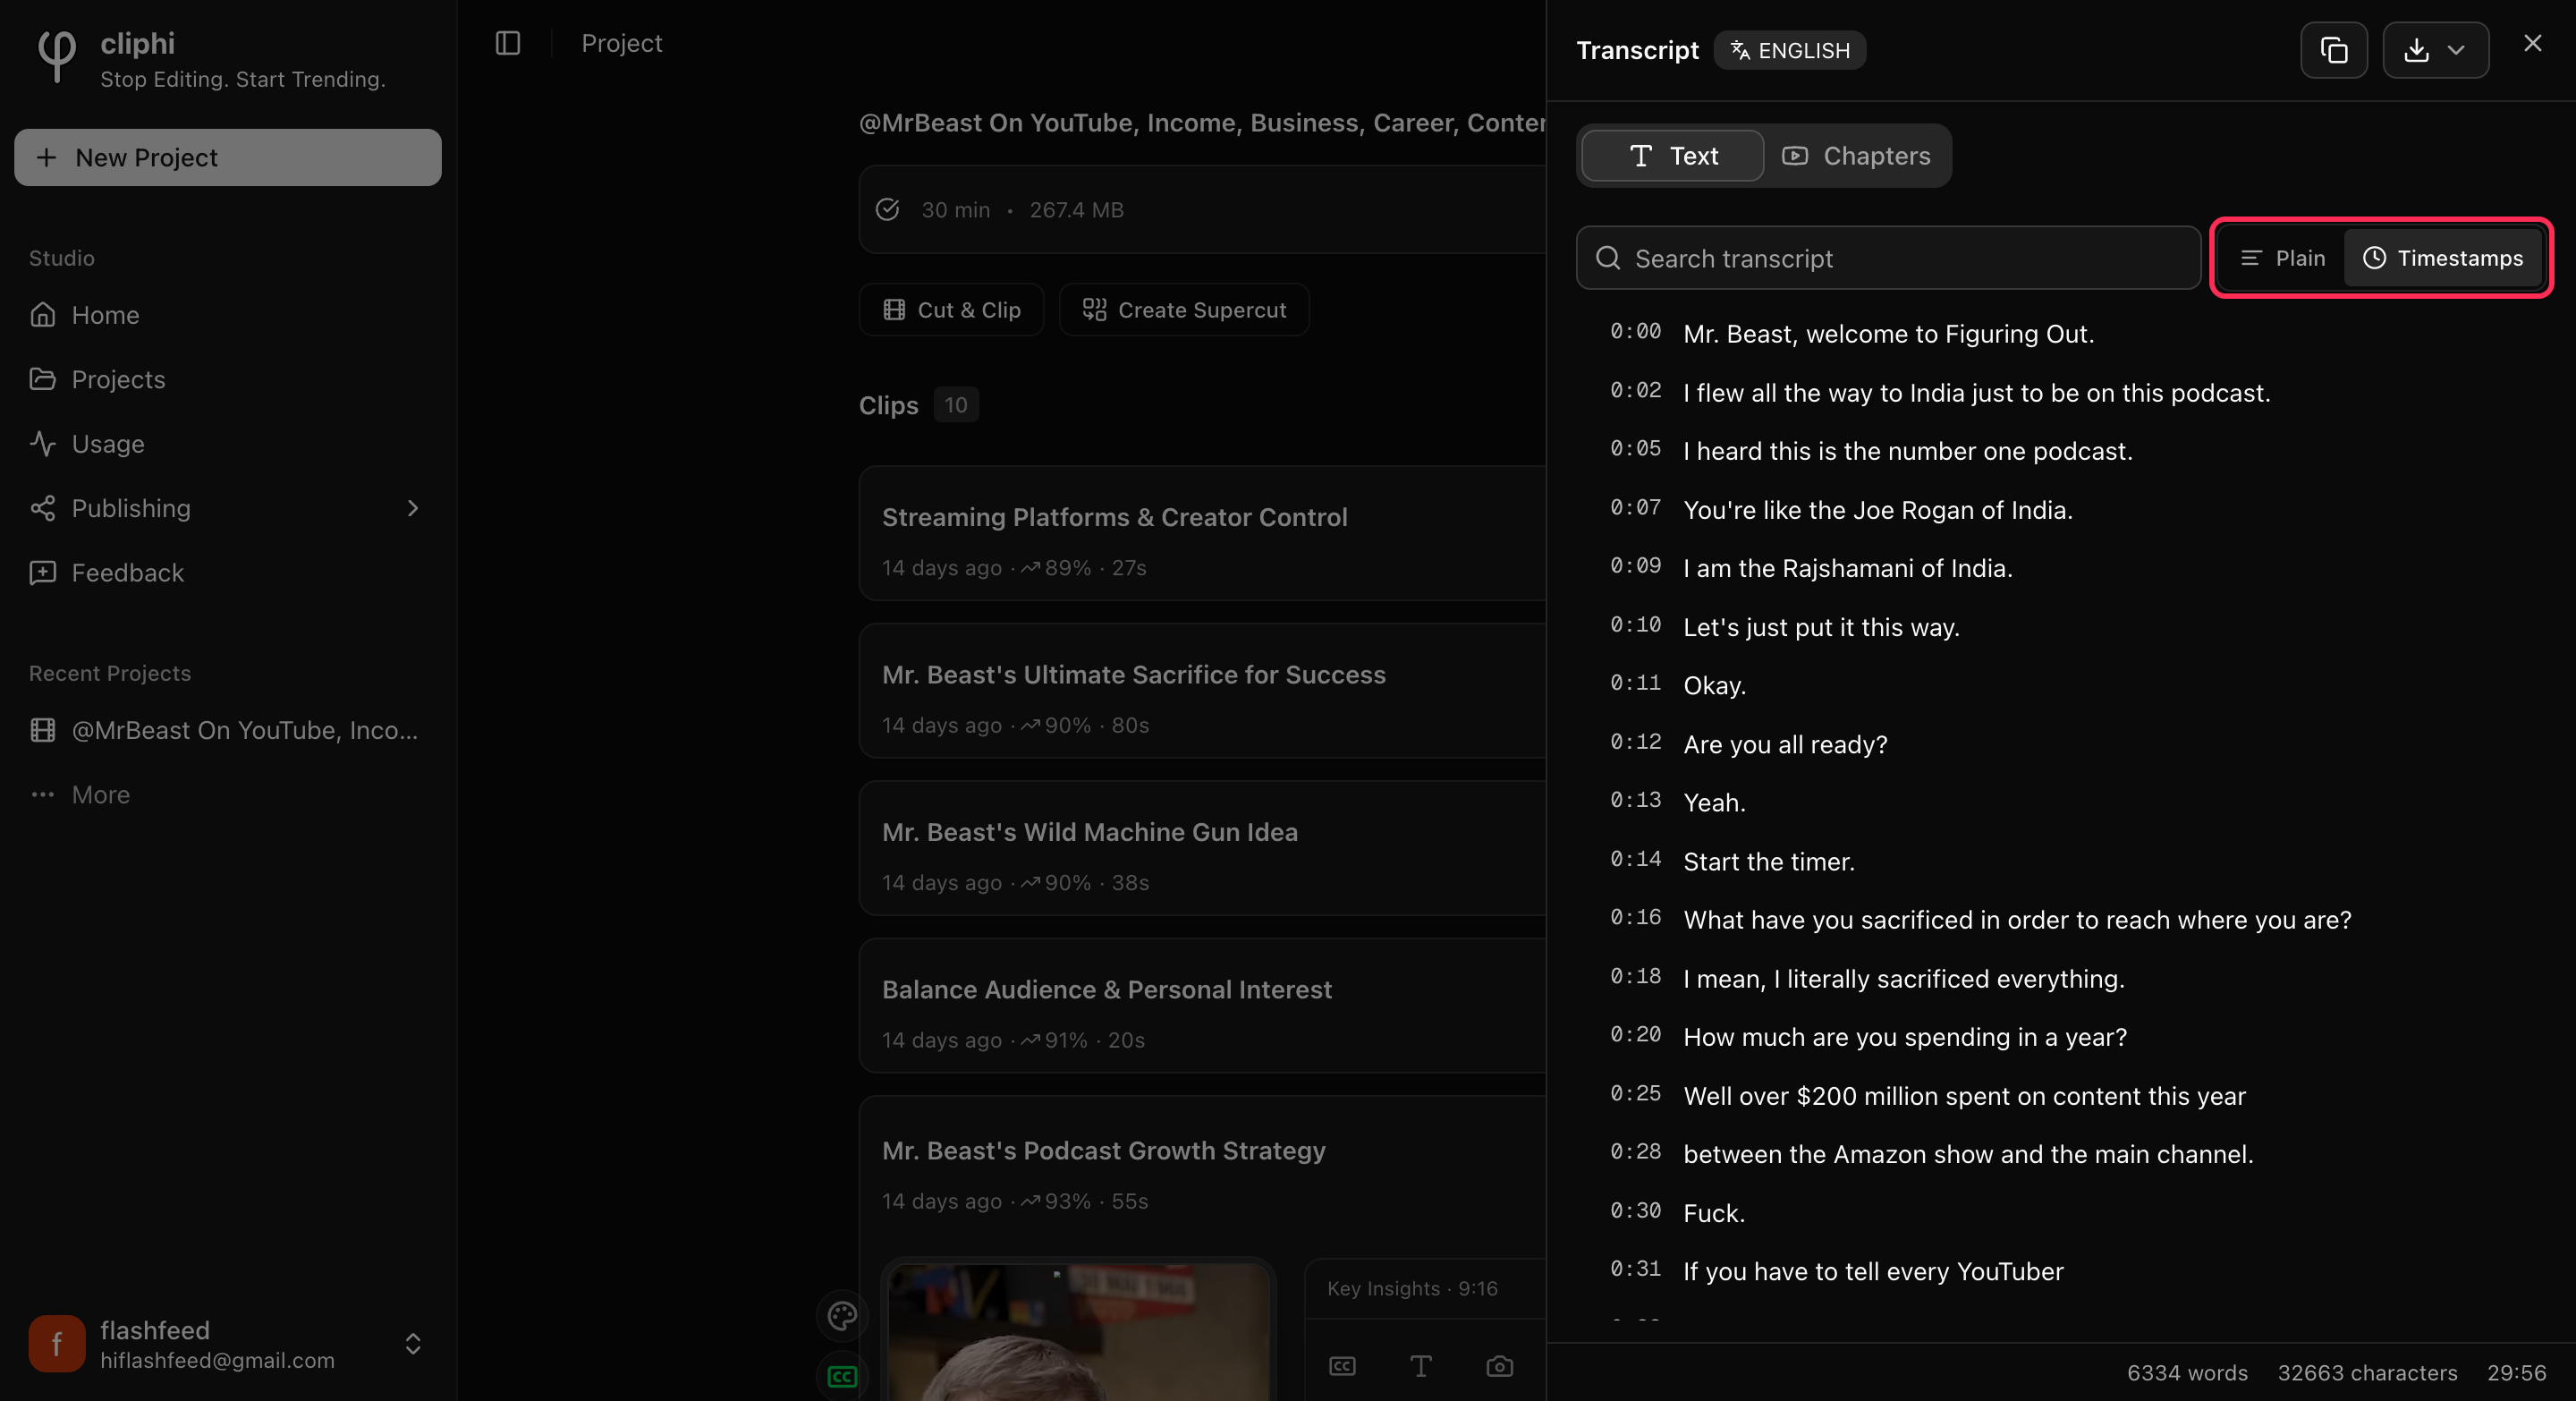Open the recent @MrBeast On YouTube project

click(x=228, y=730)
